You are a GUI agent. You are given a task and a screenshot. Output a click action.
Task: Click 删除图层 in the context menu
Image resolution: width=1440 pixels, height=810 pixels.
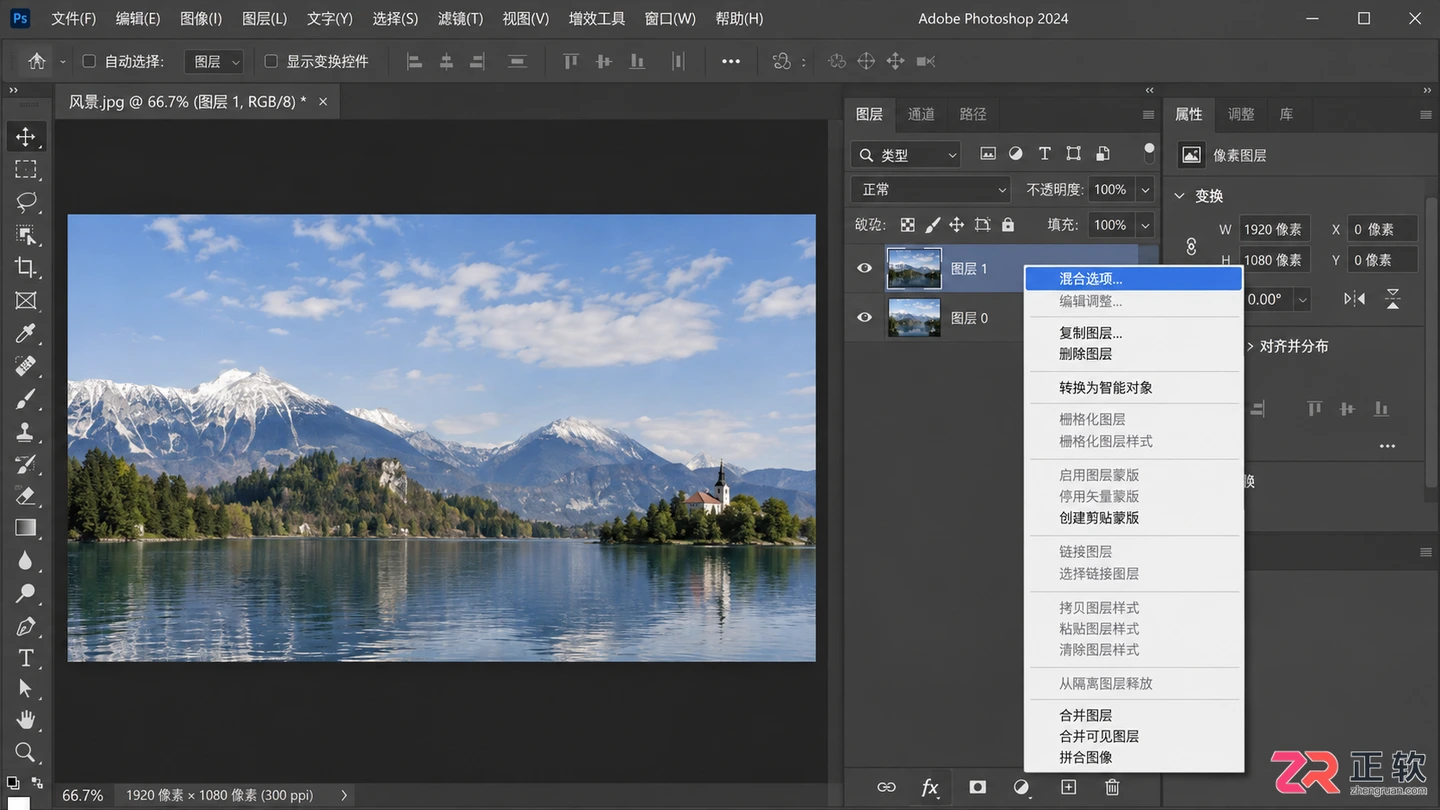pos(1134,354)
